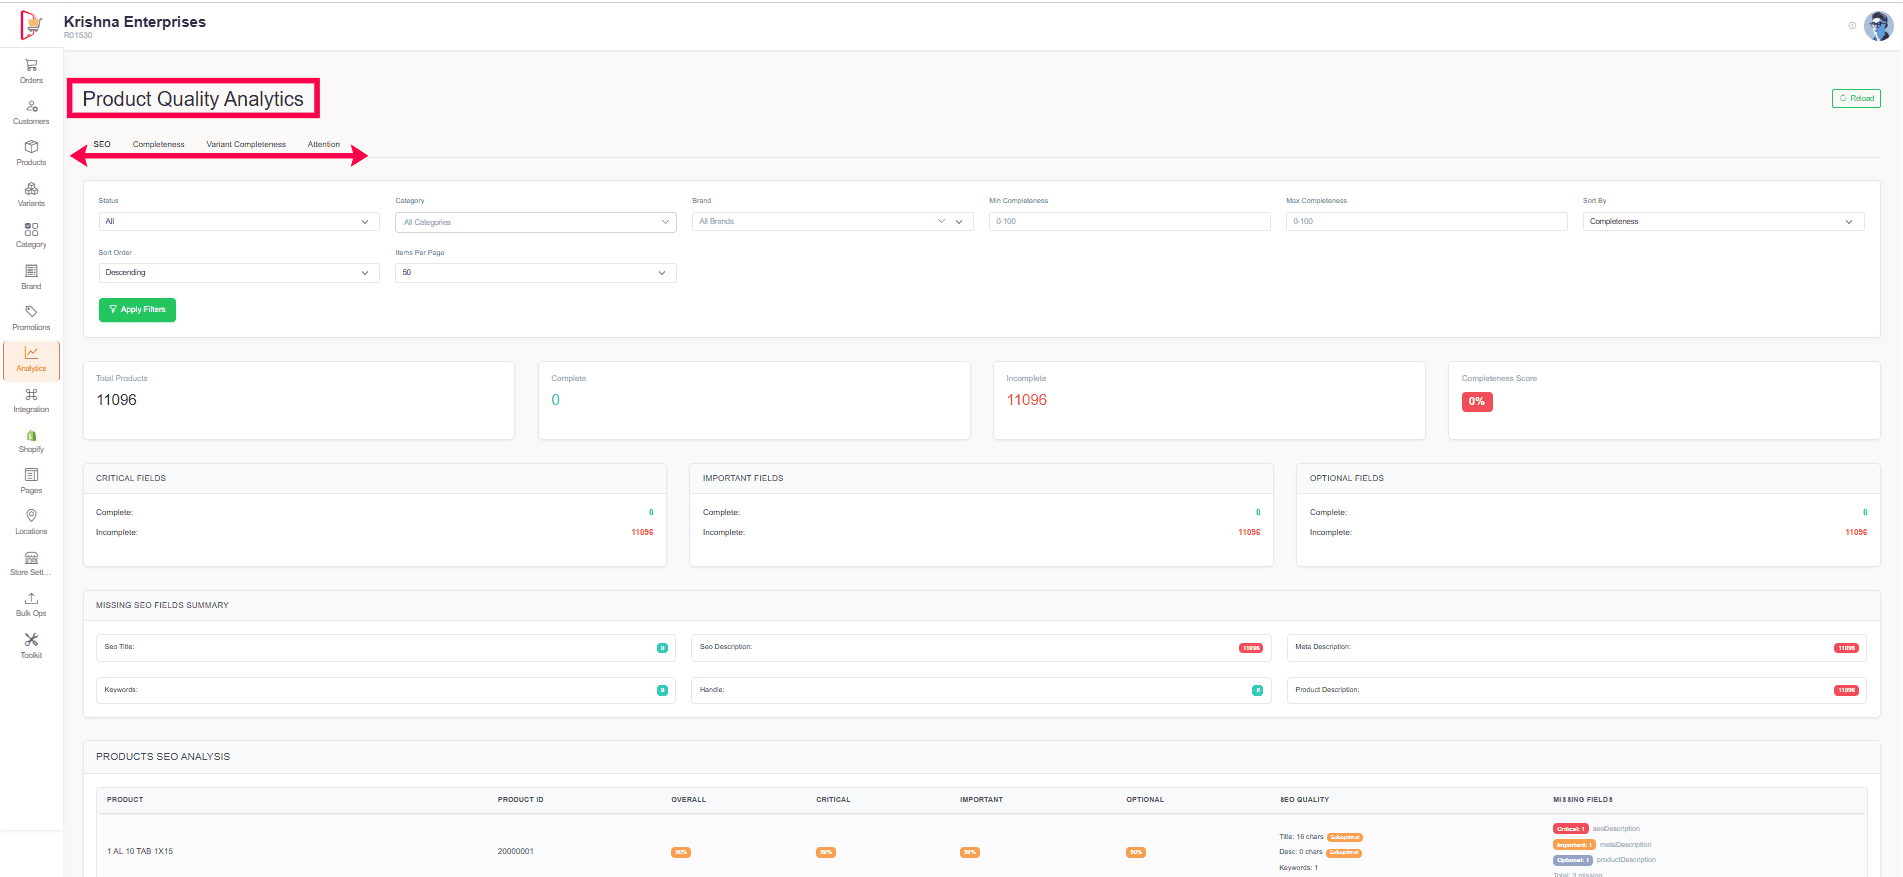Click the Shopify icon in sidebar
Screen dimensions: 1903x877
pos(31,436)
